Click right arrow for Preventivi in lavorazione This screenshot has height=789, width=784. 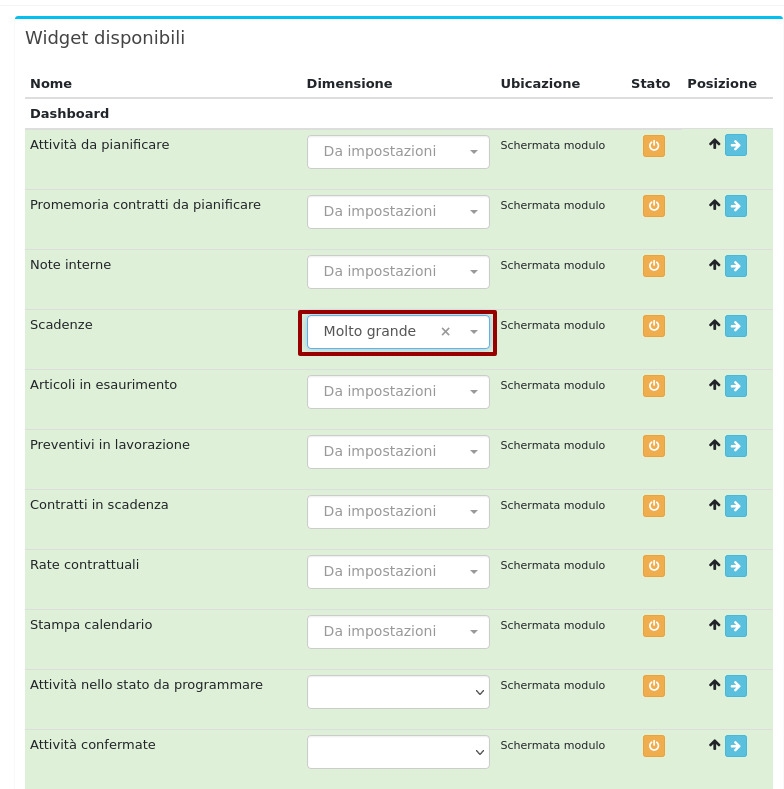click(x=736, y=446)
